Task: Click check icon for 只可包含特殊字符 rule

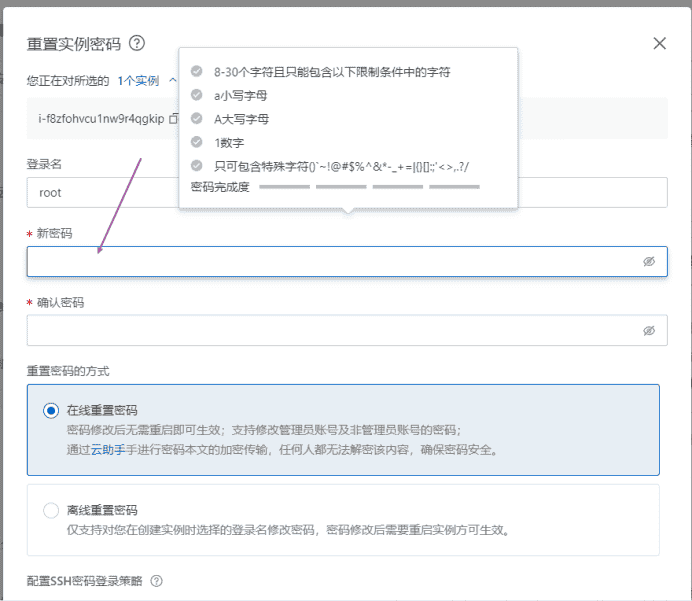Action: tap(197, 166)
